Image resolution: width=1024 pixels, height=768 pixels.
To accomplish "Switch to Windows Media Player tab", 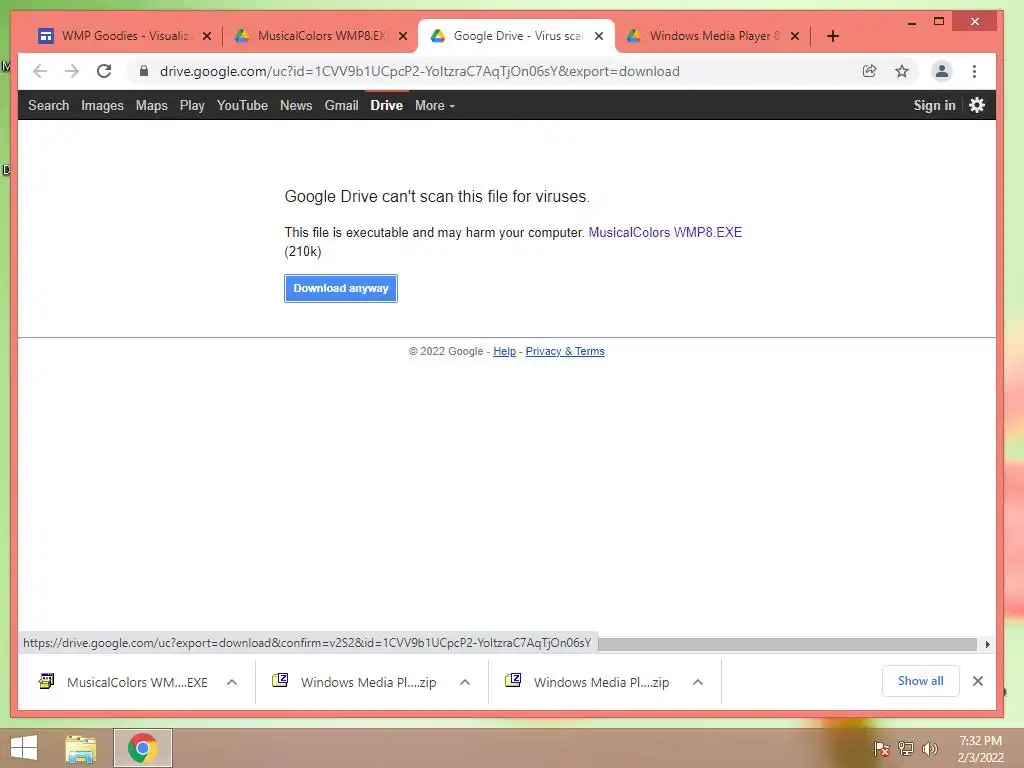I will coord(712,36).
